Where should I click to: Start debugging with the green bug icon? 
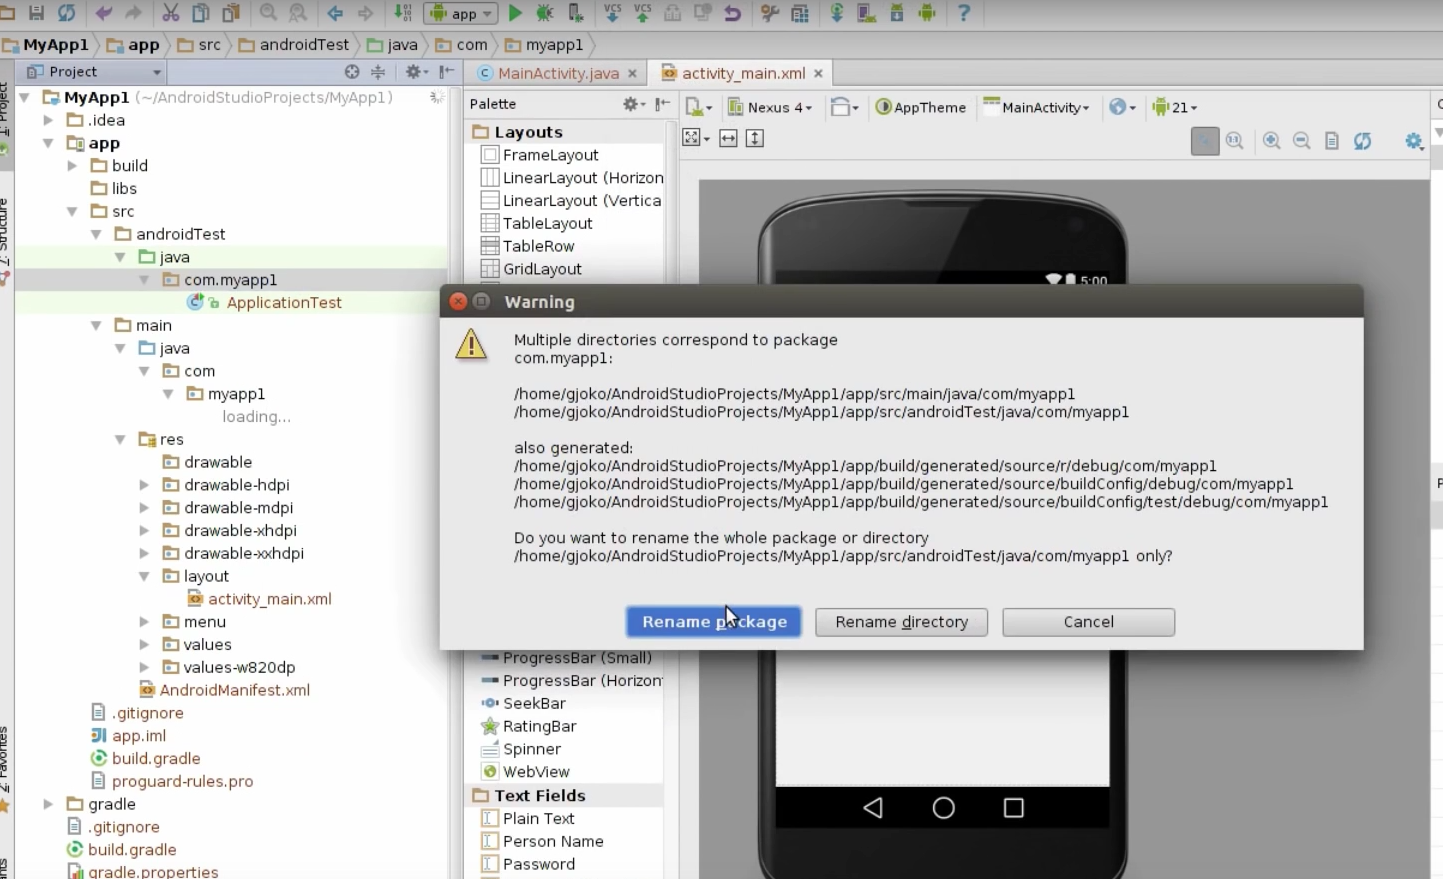coord(545,13)
